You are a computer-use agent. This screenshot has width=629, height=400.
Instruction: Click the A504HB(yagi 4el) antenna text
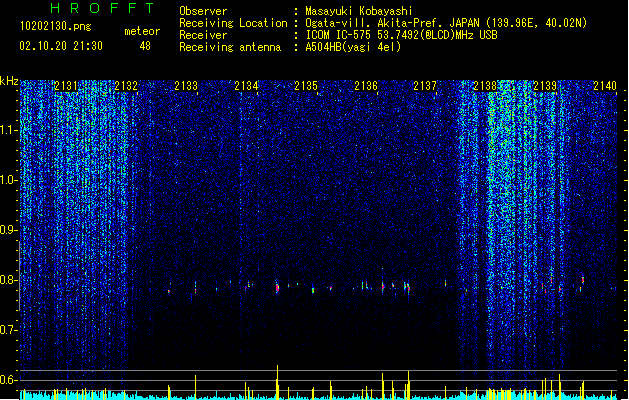353,47
